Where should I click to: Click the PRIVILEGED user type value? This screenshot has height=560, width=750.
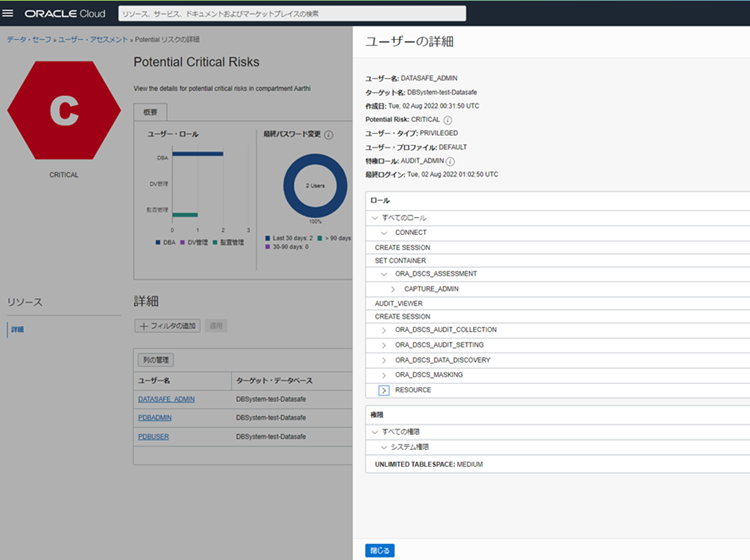[x=439, y=133]
